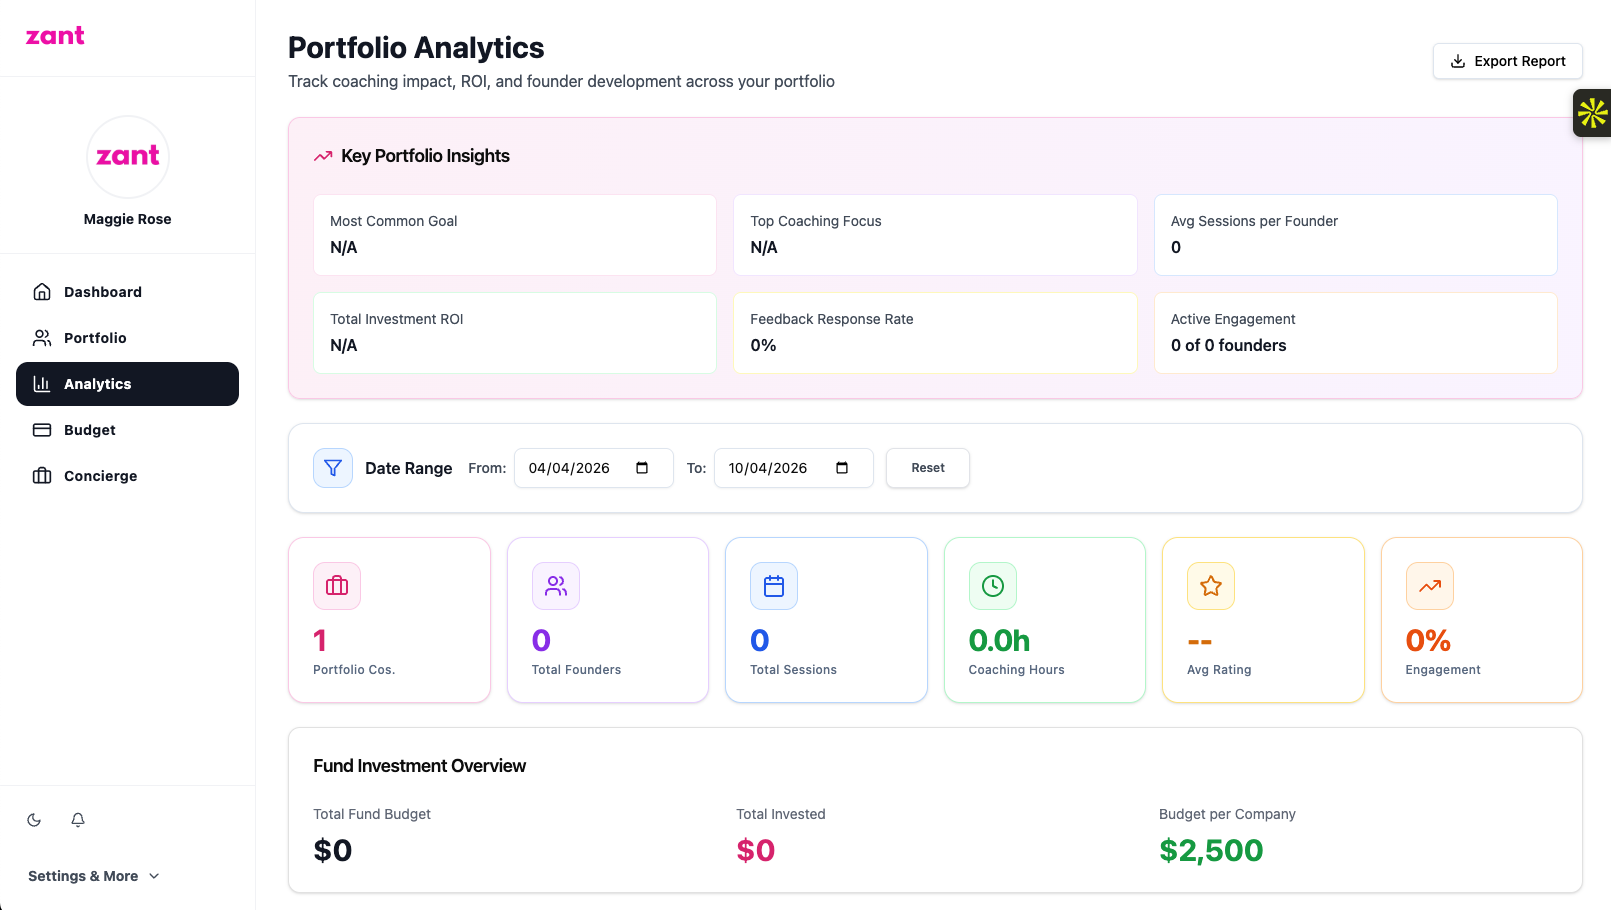Click the Total Investment ROI card
This screenshot has width=1611, height=910.
[515, 333]
